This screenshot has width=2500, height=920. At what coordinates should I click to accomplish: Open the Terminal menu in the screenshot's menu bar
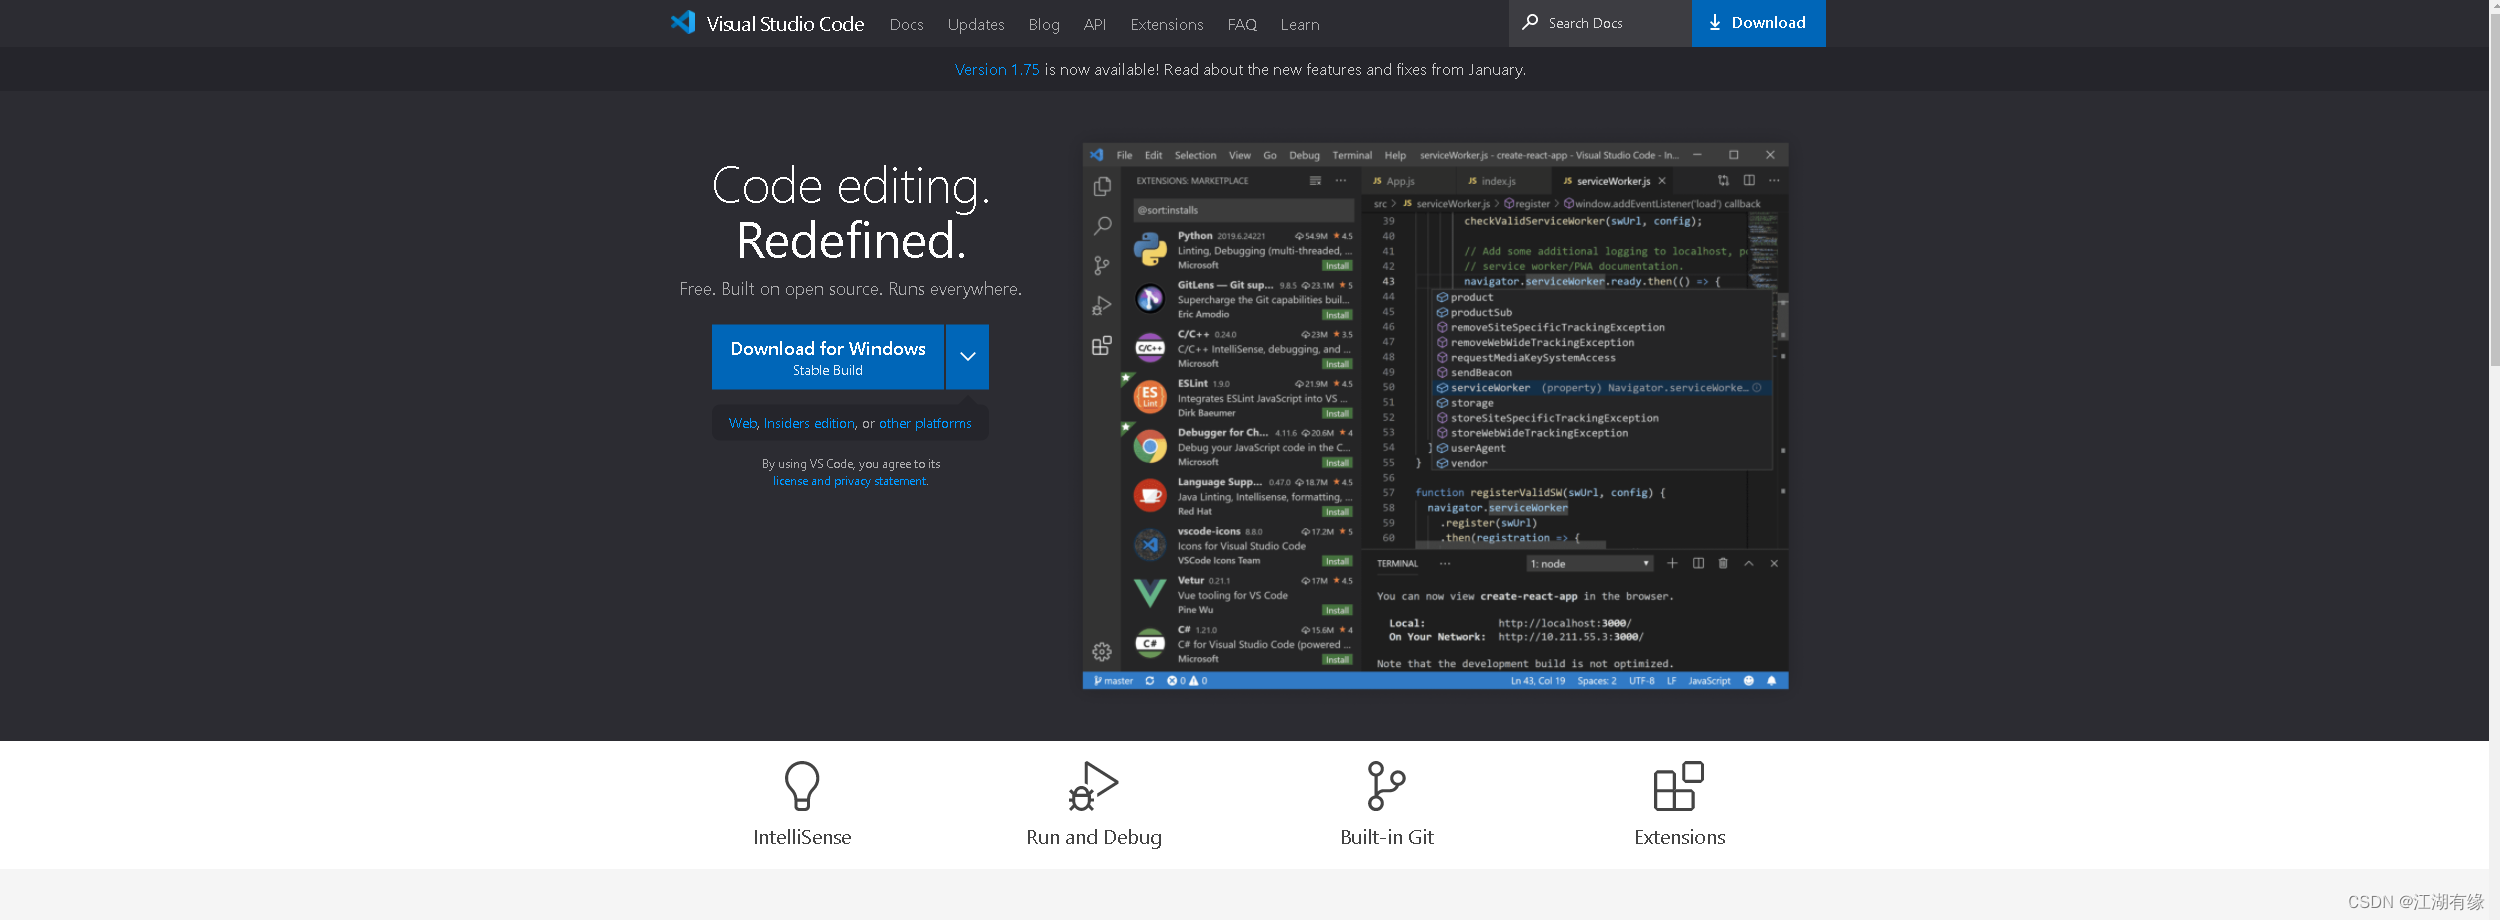coord(1352,155)
